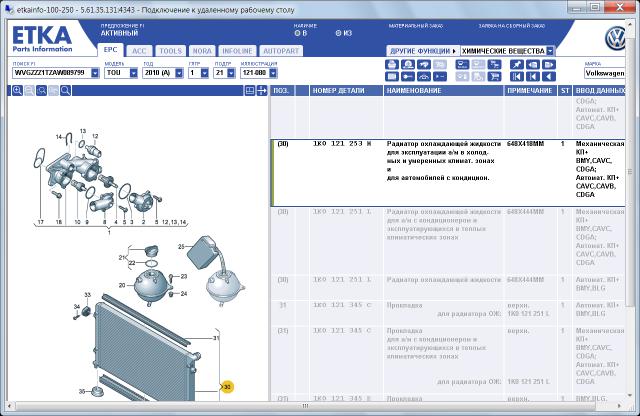Click the car silhouette toolbar icon
640x416 pixels.
click(x=424, y=76)
